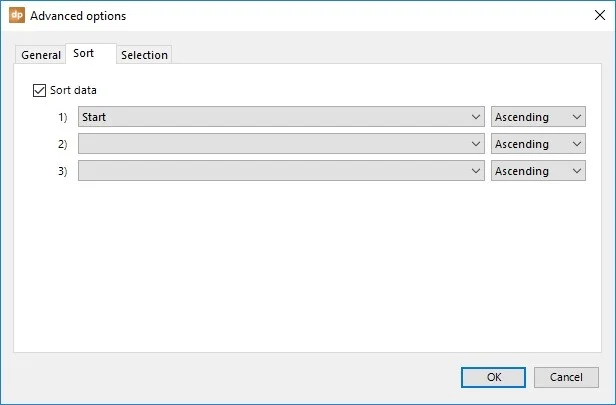Viewport: 616px width, 405px height.
Task: Change the Ascending order dropdown for level 3
Action: [x=538, y=171]
